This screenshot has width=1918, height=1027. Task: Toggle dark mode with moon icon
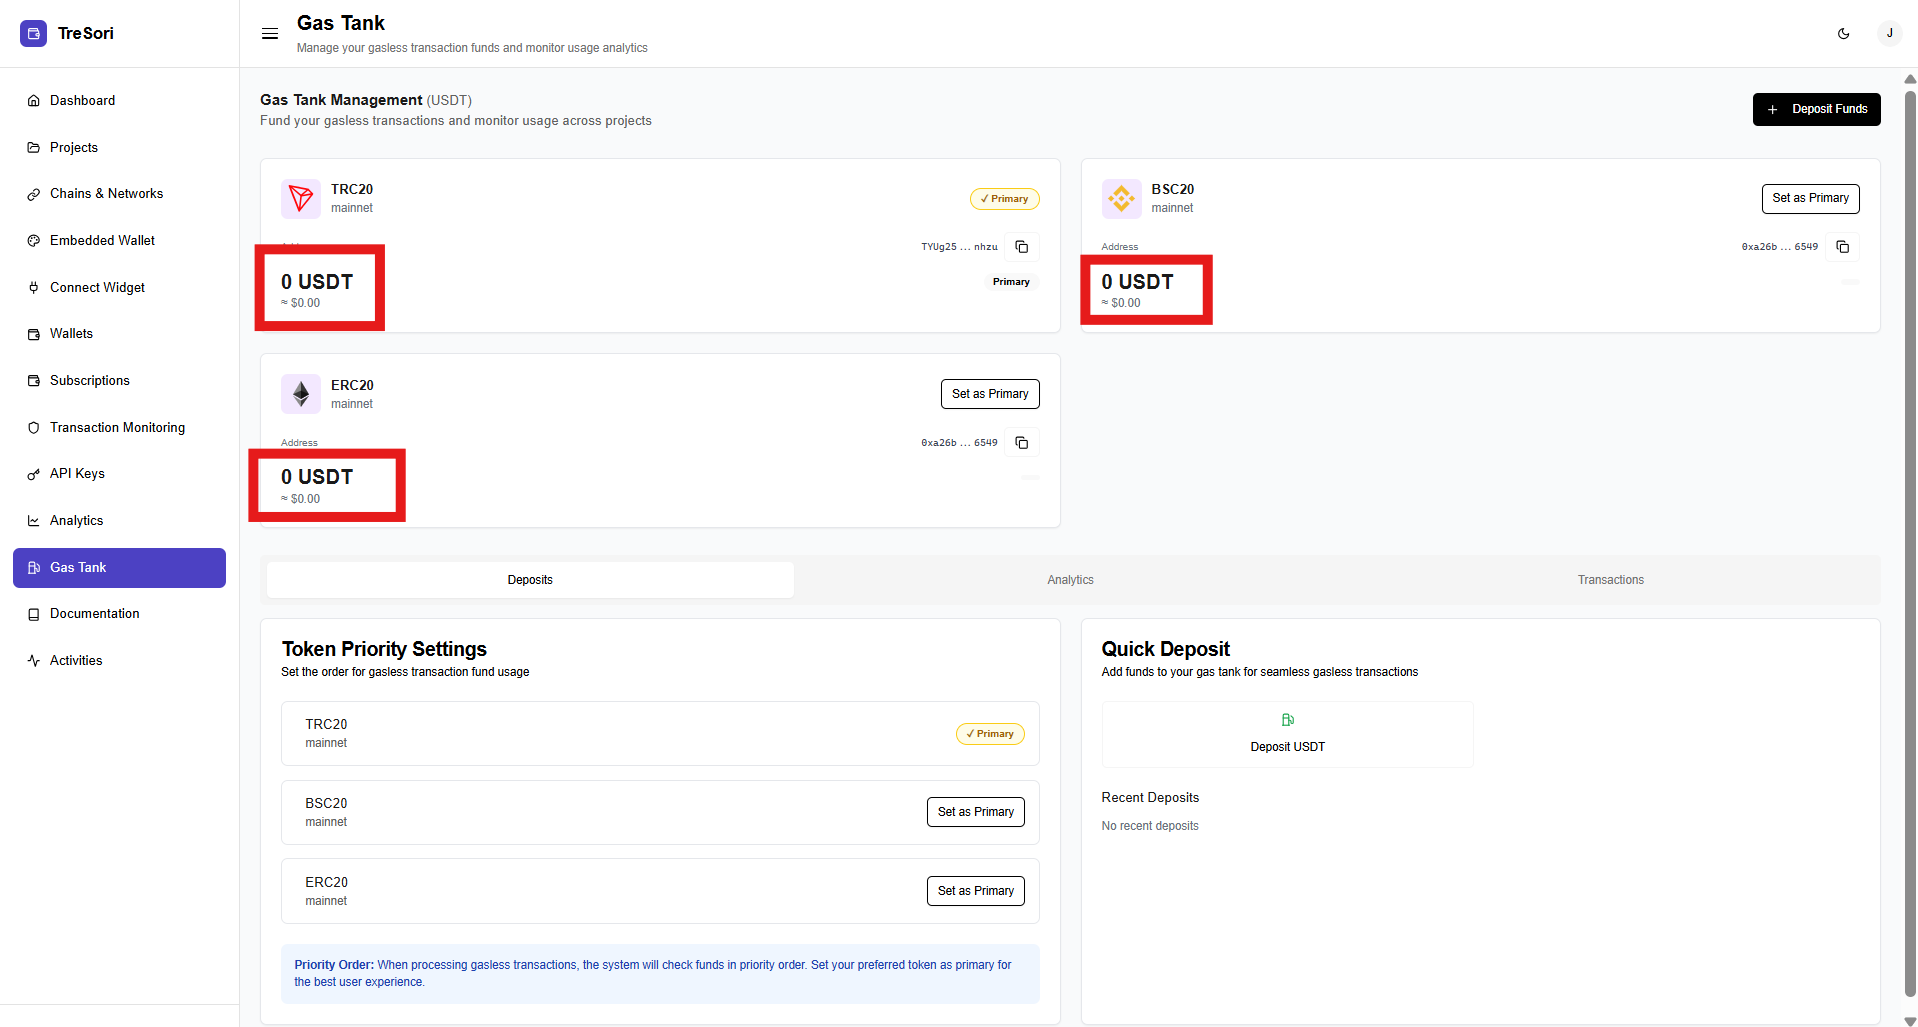coord(1843,33)
